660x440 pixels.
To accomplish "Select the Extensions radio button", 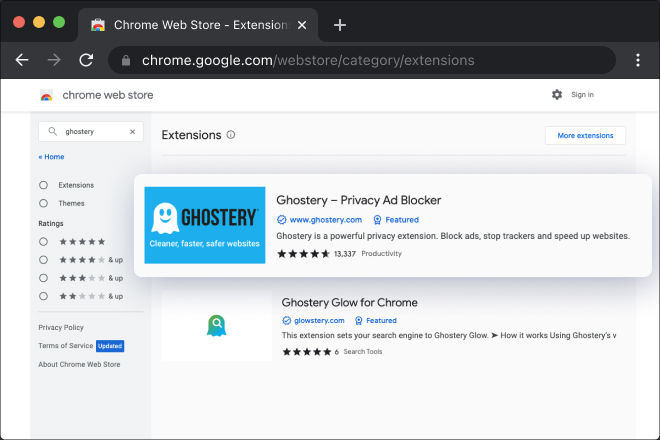I will coord(43,185).
